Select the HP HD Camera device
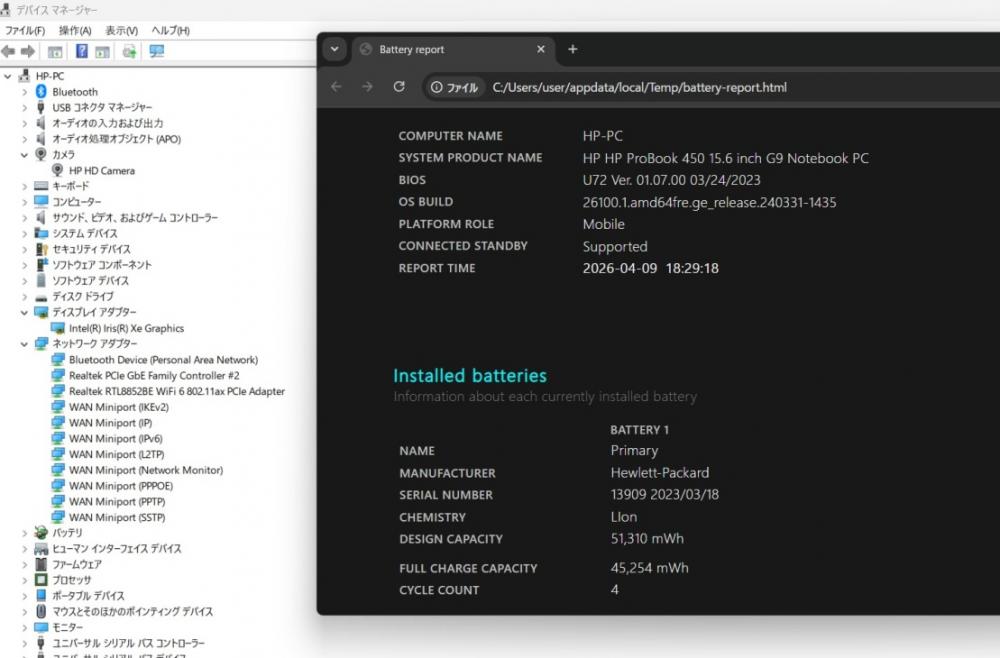1000x658 pixels. point(101,170)
